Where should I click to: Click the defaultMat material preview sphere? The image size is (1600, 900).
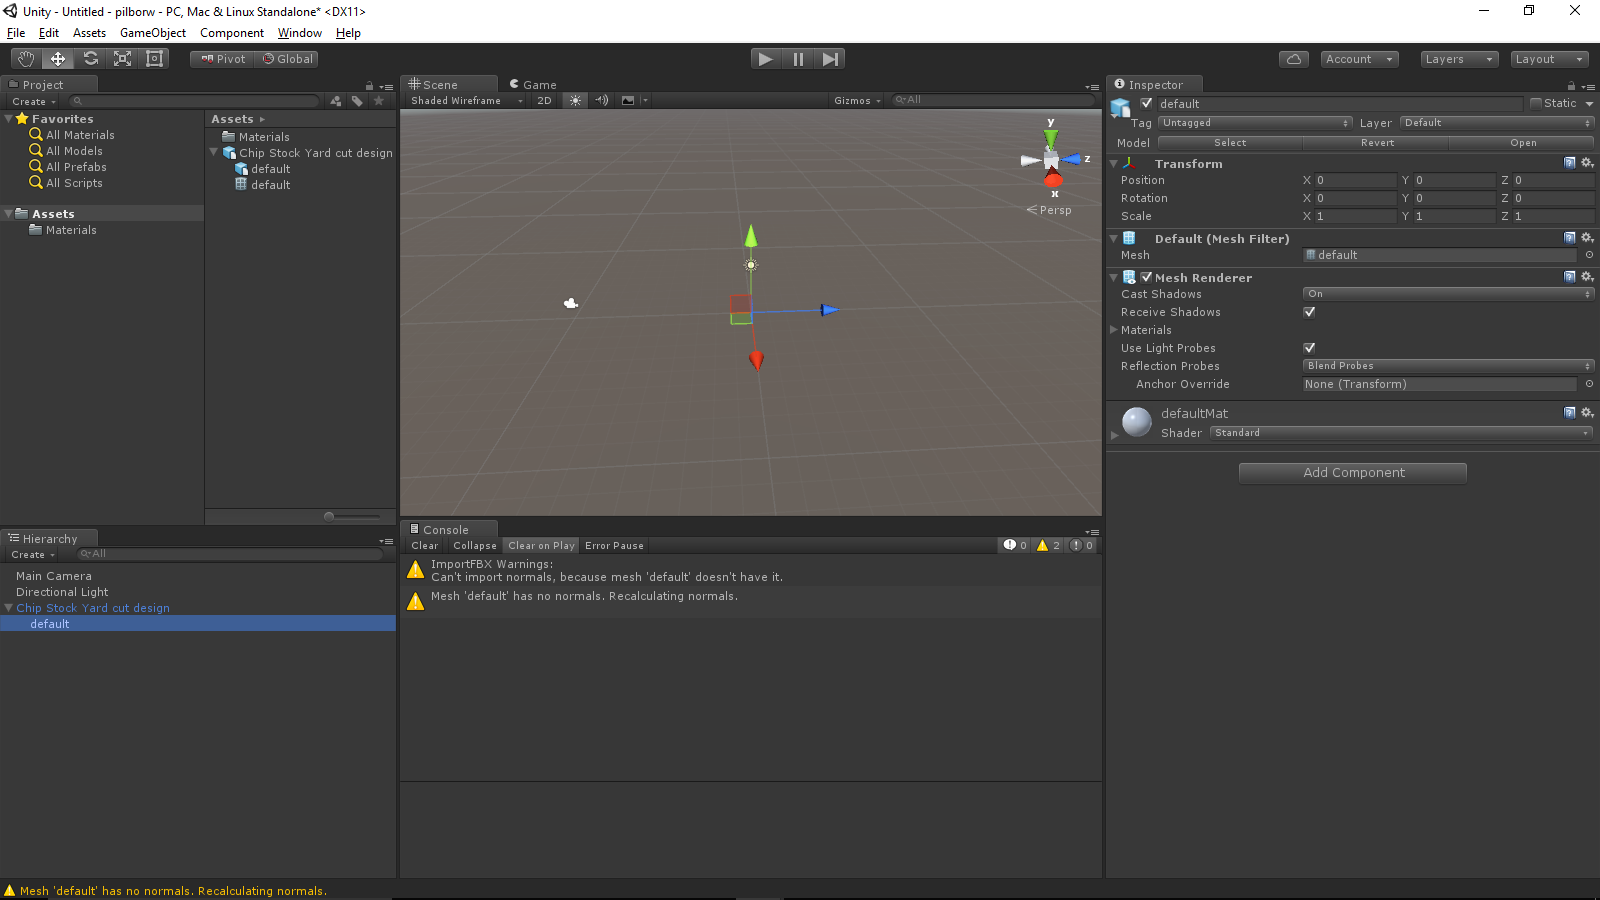[x=1137, y=422]
